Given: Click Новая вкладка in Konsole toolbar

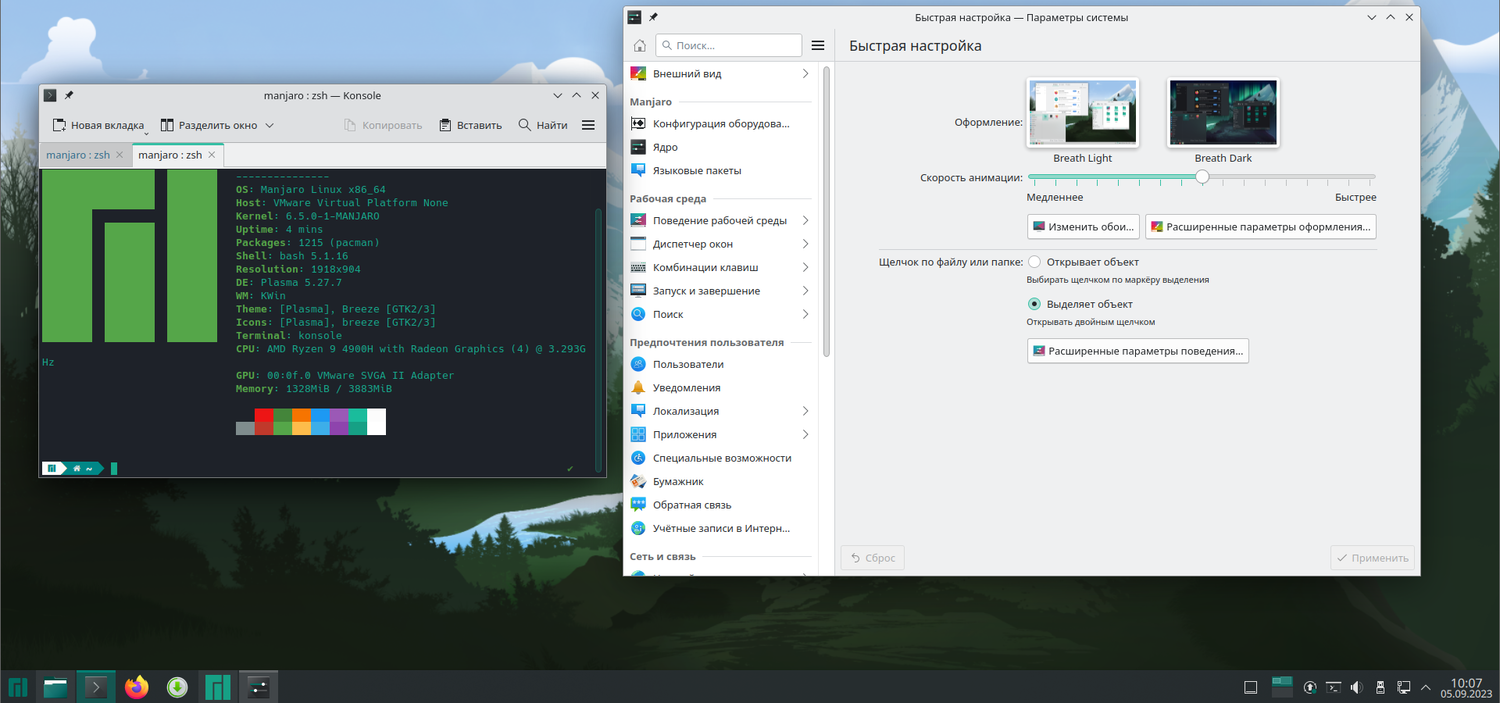Looking at the screenshot, I should [x=98, y=125].
